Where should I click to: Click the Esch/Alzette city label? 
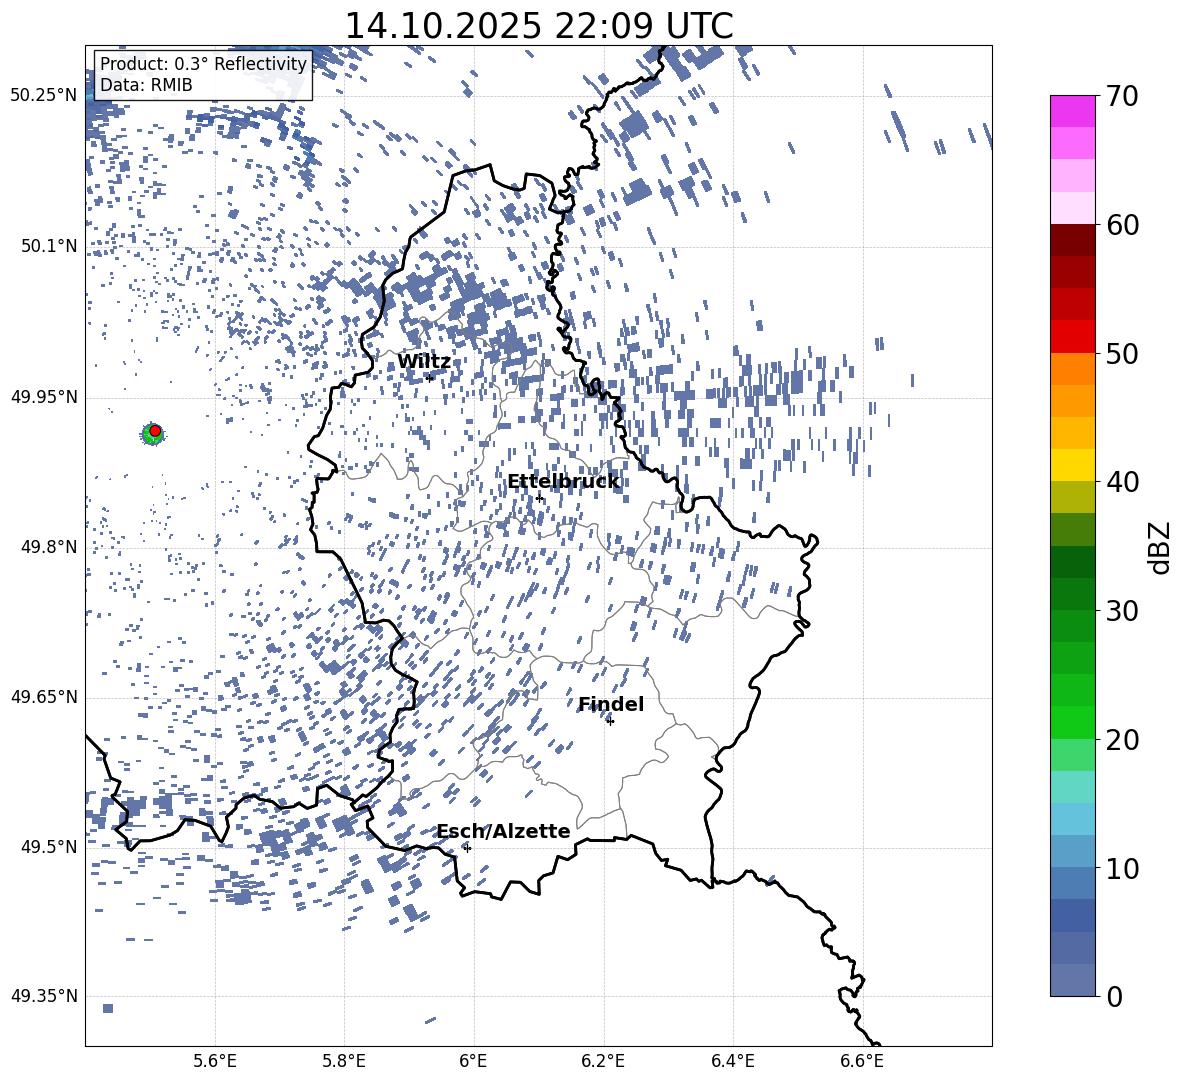tap(503, 831)
